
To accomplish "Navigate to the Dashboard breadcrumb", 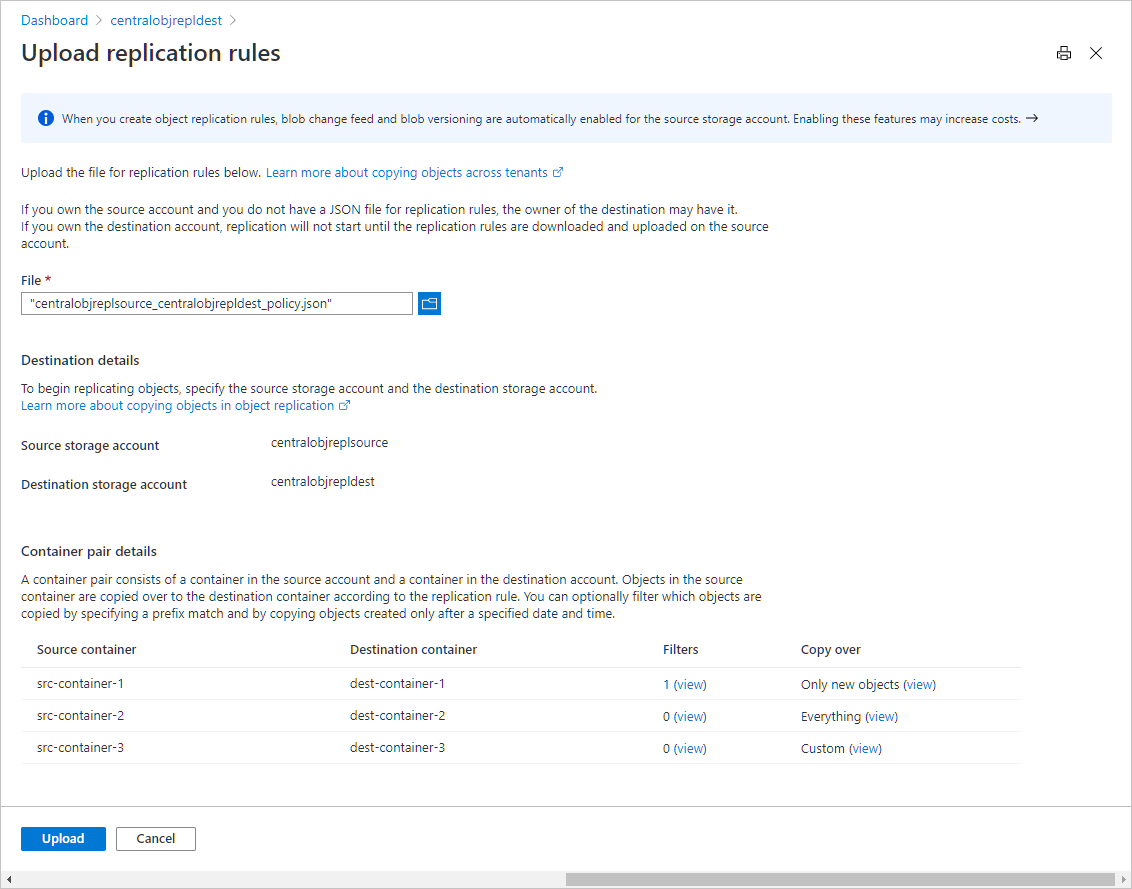I will [x=54, y=20].
